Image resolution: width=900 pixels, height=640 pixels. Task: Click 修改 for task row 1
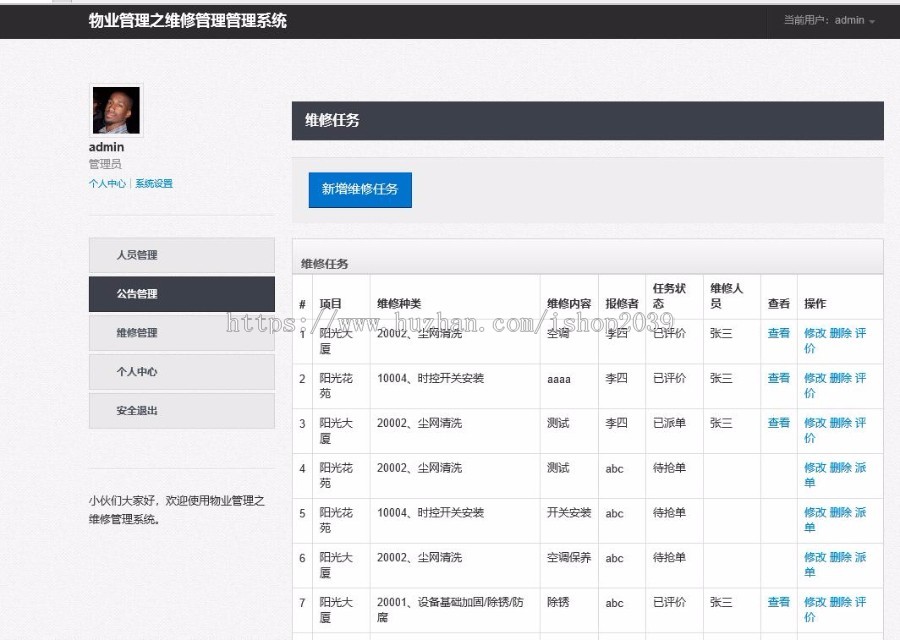click(x=815, y=333)
